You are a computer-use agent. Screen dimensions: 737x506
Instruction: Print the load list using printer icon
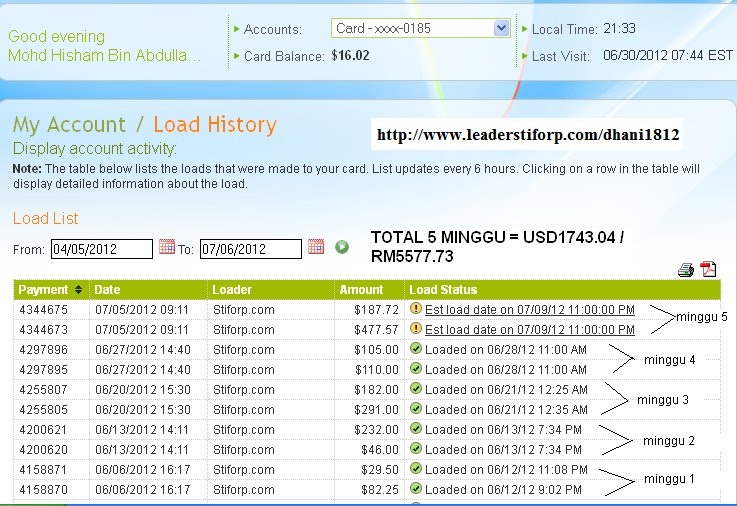686,270
